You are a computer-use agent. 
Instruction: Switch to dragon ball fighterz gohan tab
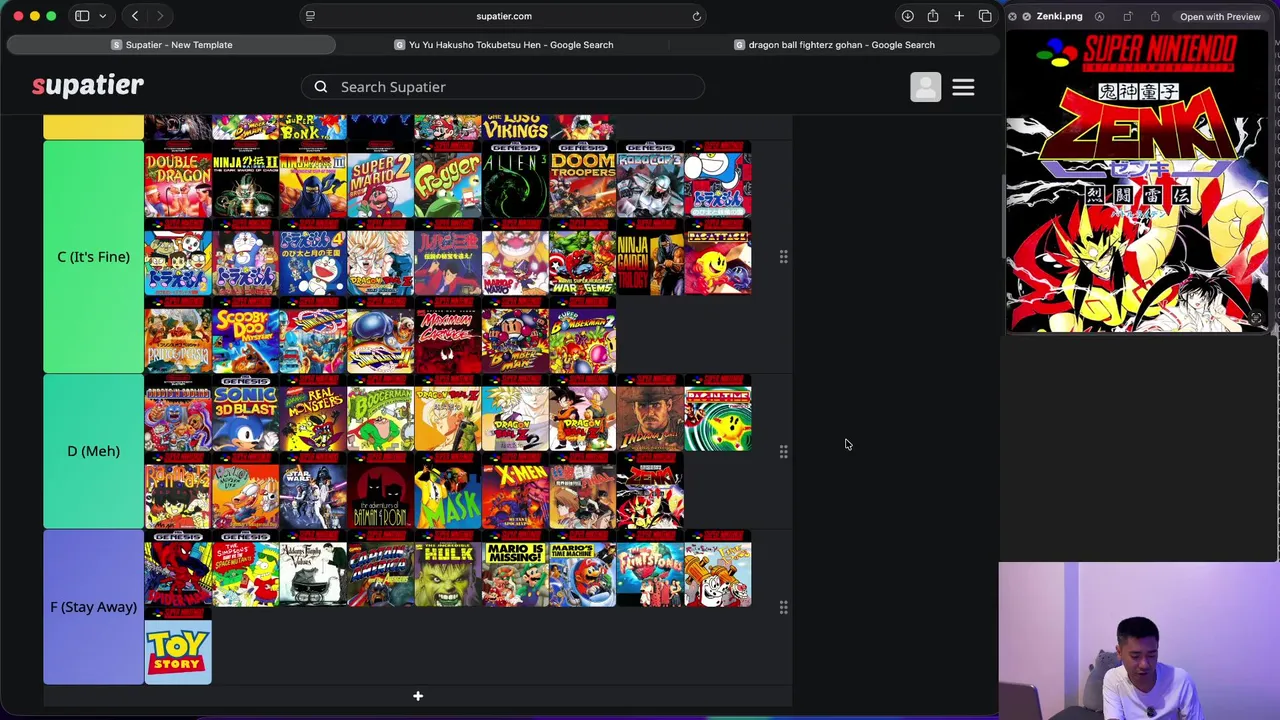[835, 45]
